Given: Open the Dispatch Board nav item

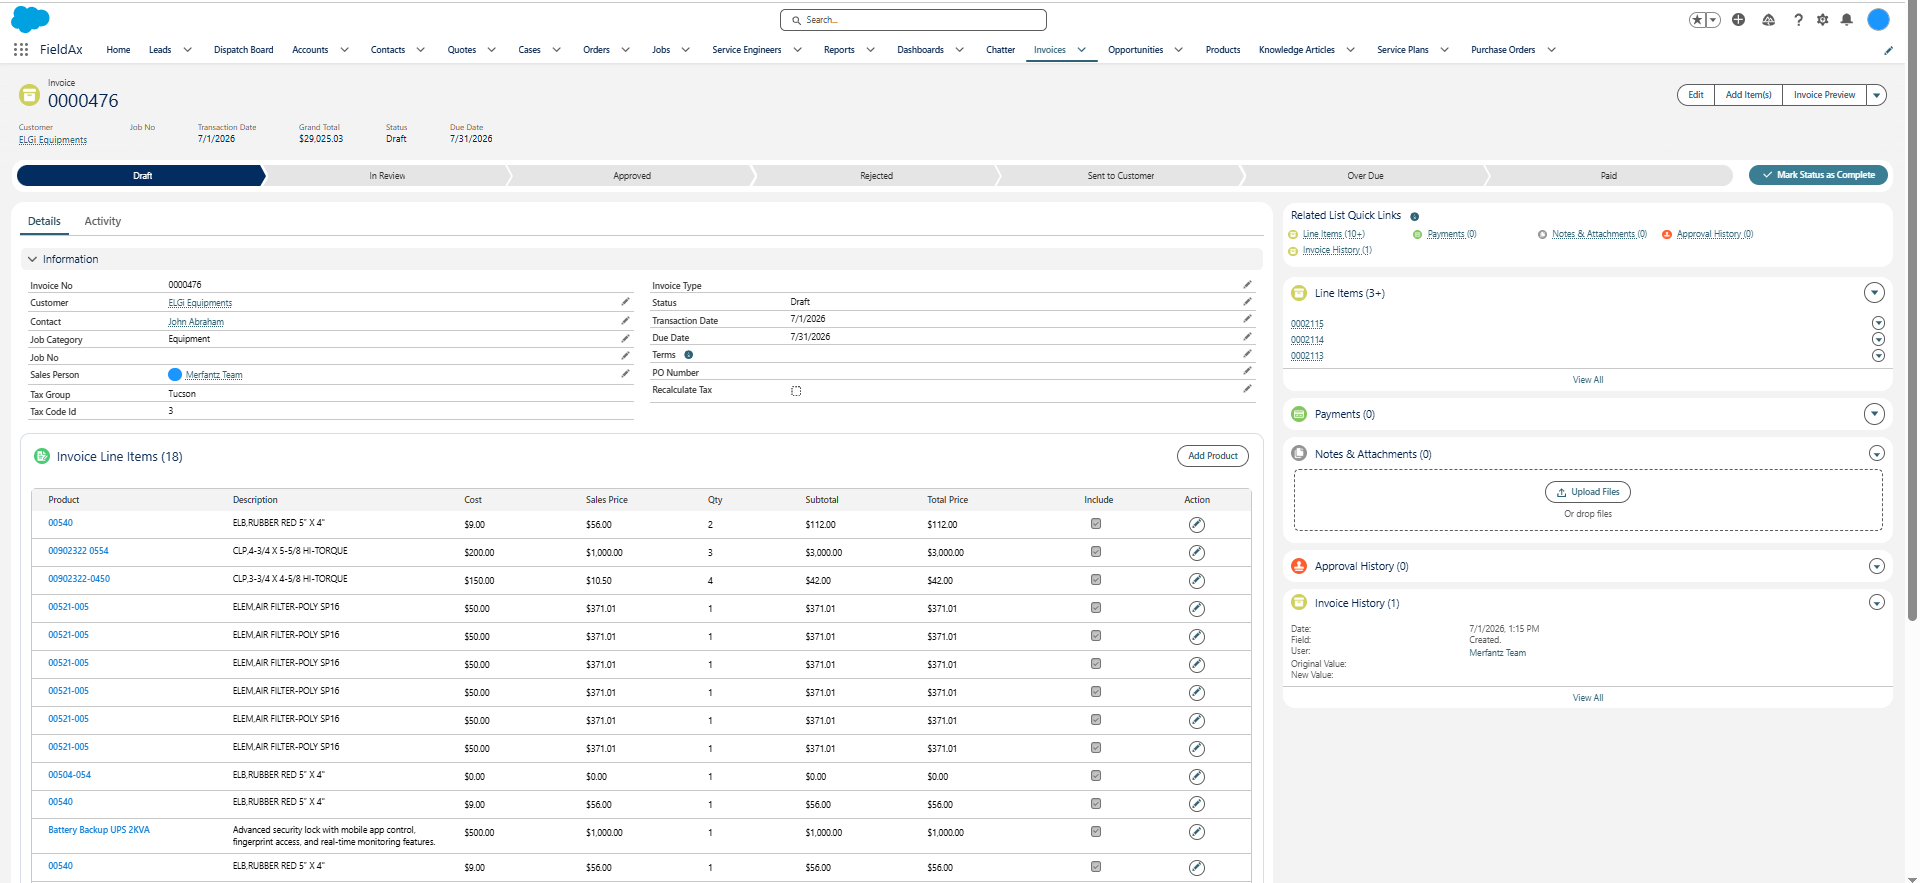Looking at the screenshot, I should (x=243, y=50).
